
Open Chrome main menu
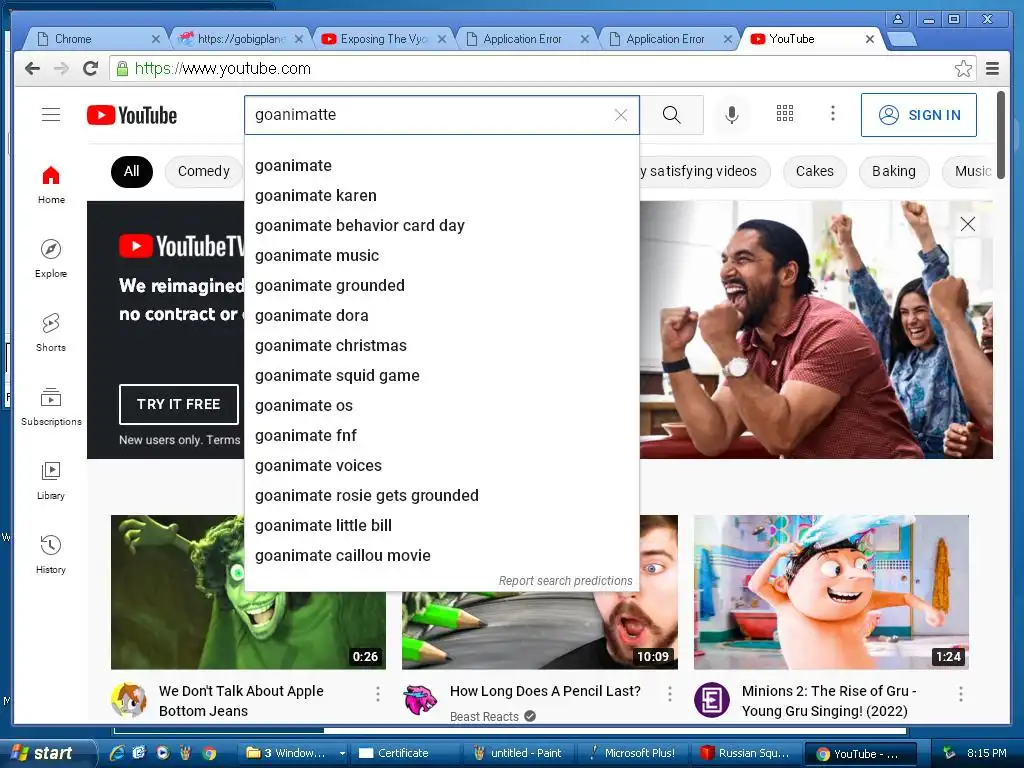pos(993,69)
